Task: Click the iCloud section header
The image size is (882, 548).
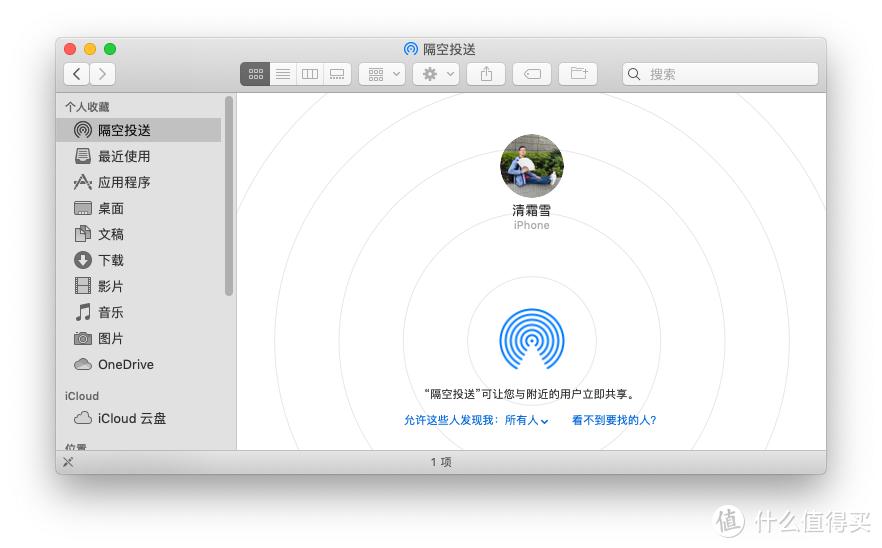Action: (82, 396)
